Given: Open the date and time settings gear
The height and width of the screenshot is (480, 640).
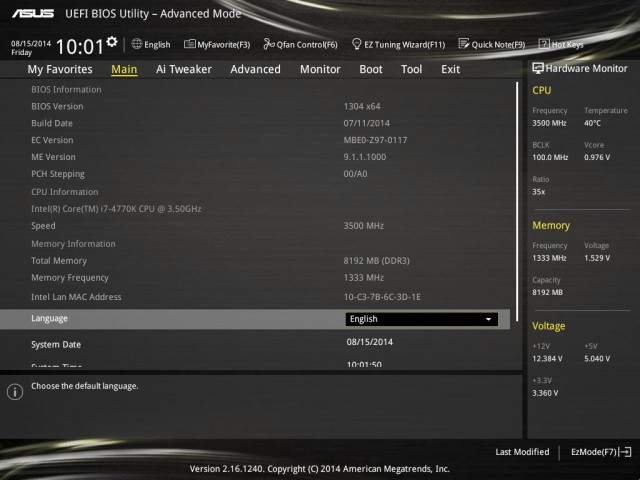Looking at the screenshot, I should point(112,42).
